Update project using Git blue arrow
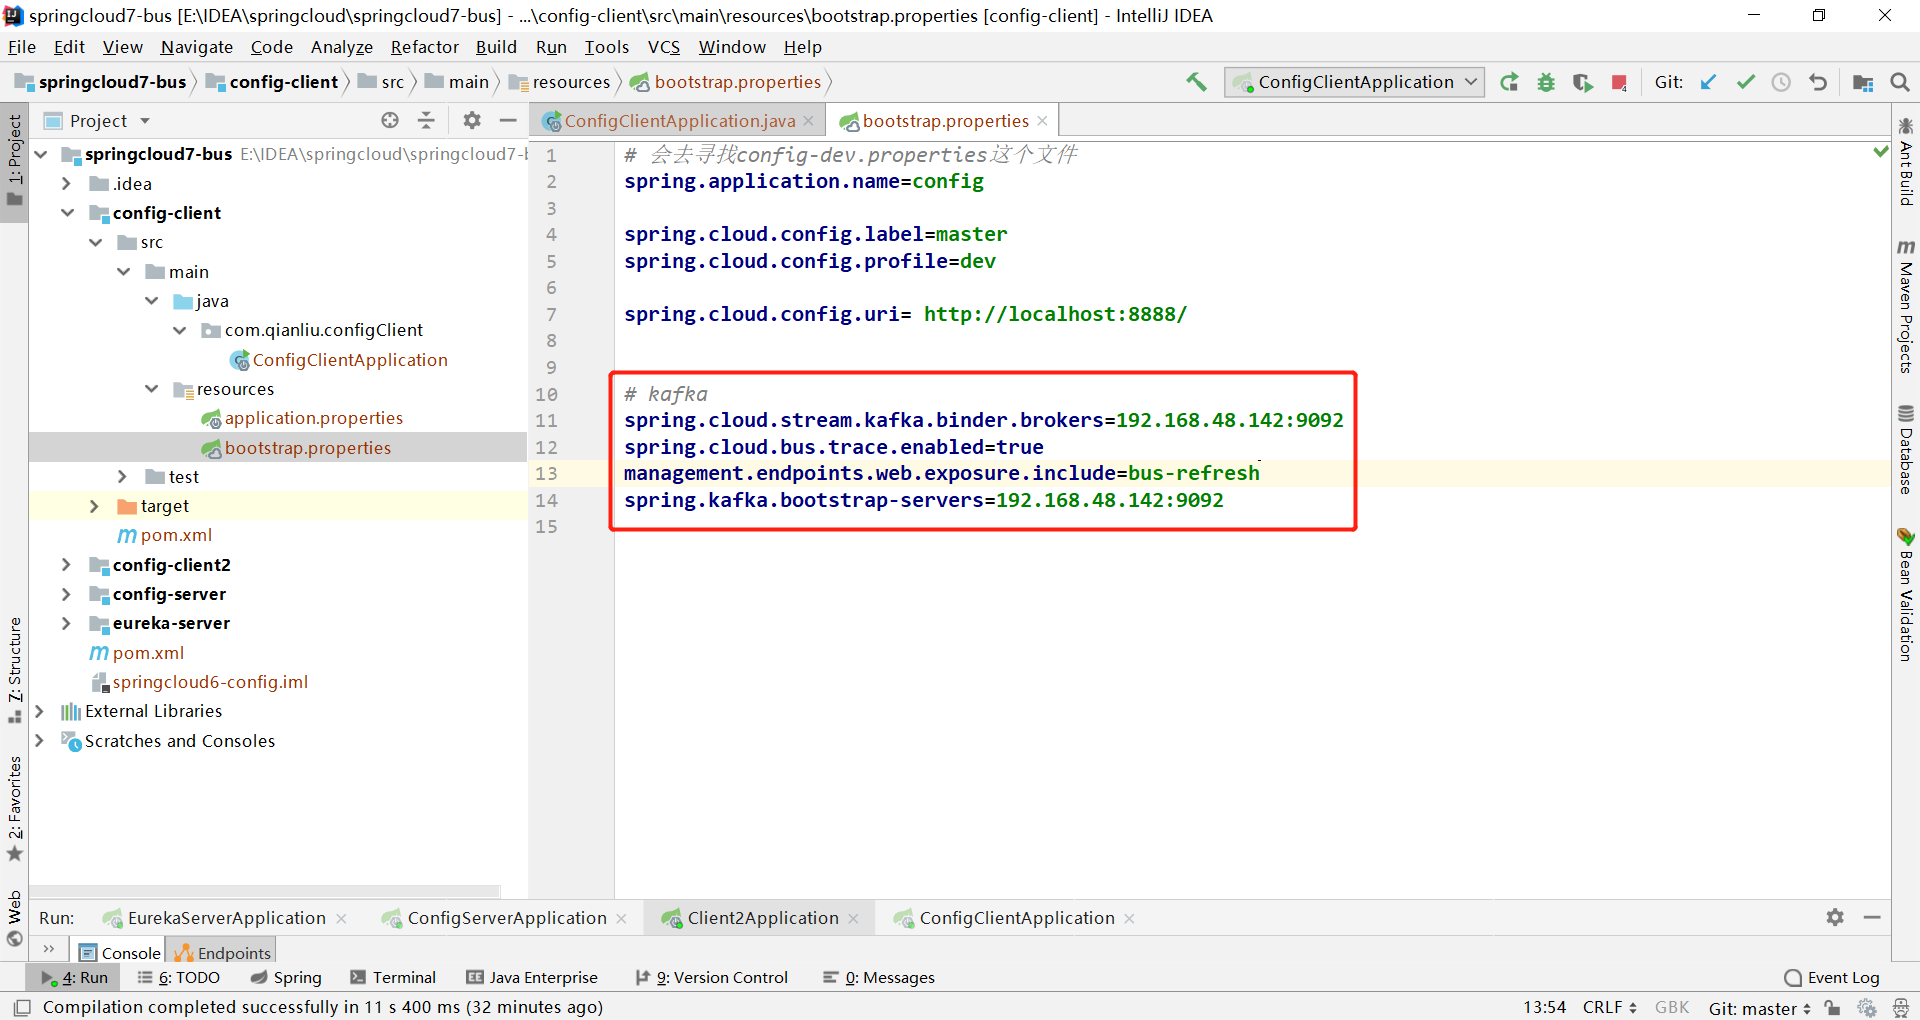This screenshot has width=1920, height=1020. [x=1708, y=82]
